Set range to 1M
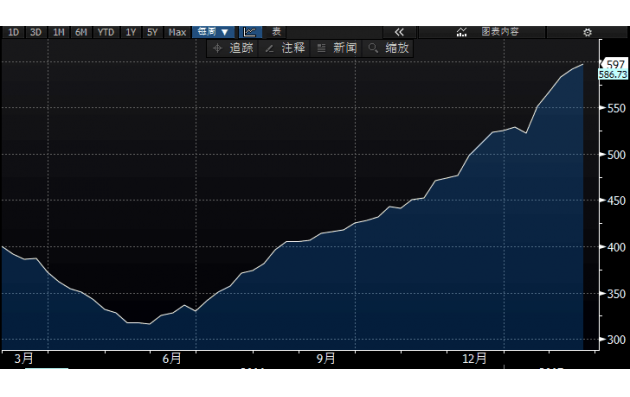This screenshot has width=630, height=397. pos(59,32)
